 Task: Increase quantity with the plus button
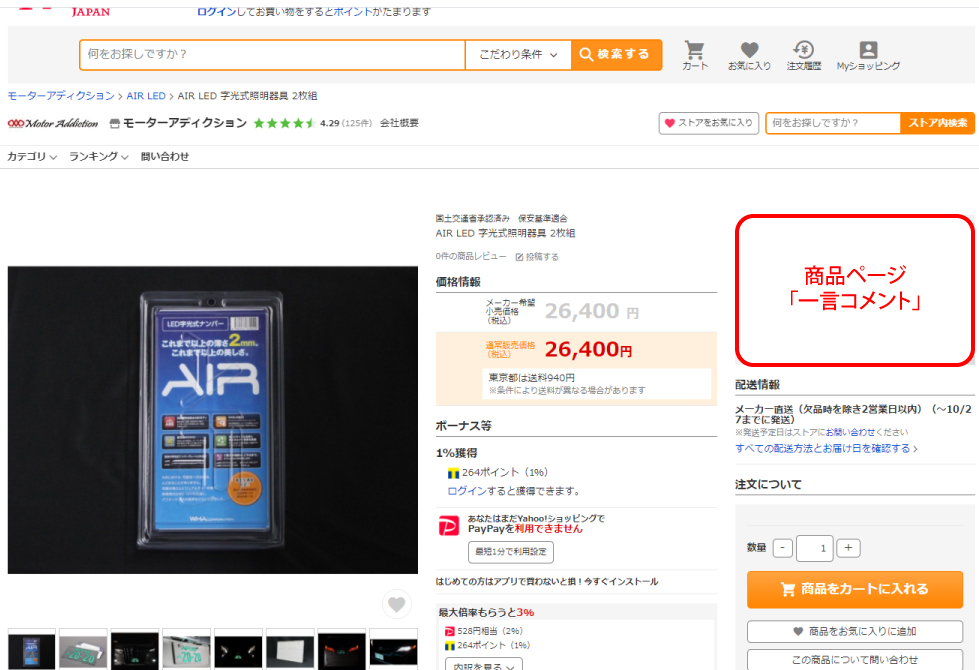click(x=848, y=548)
